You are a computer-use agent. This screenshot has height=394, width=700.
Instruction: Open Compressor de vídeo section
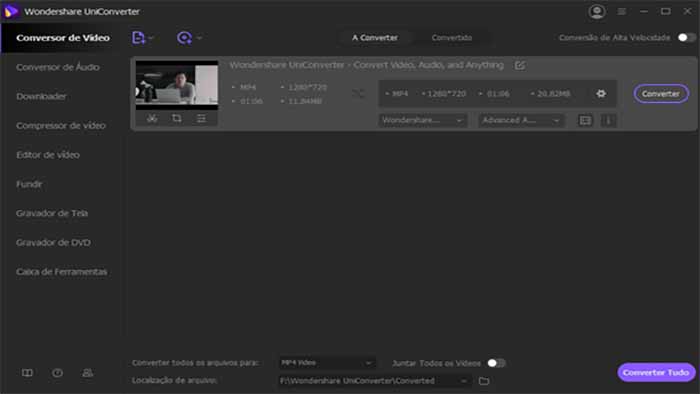click(x=61, y=126)
